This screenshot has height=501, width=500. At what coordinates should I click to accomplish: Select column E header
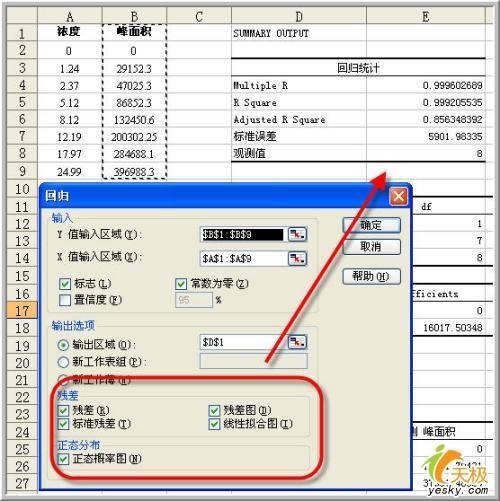click(426, 16)
